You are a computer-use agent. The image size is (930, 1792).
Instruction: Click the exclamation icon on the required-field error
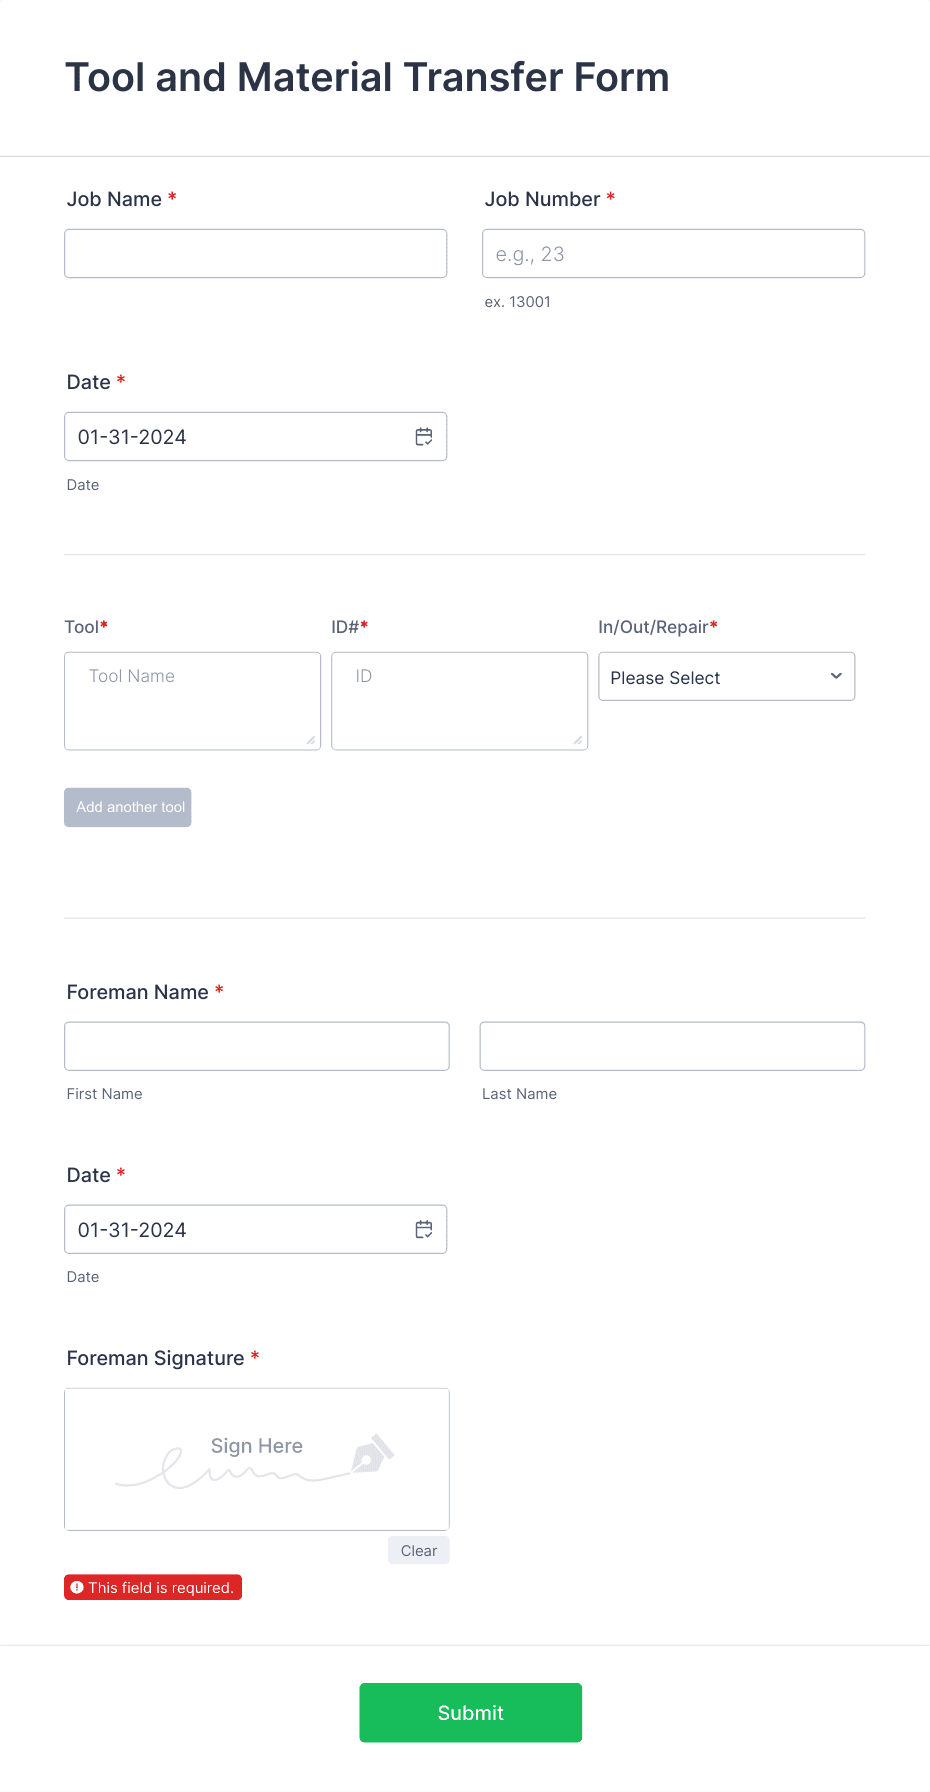(78, 1587)
